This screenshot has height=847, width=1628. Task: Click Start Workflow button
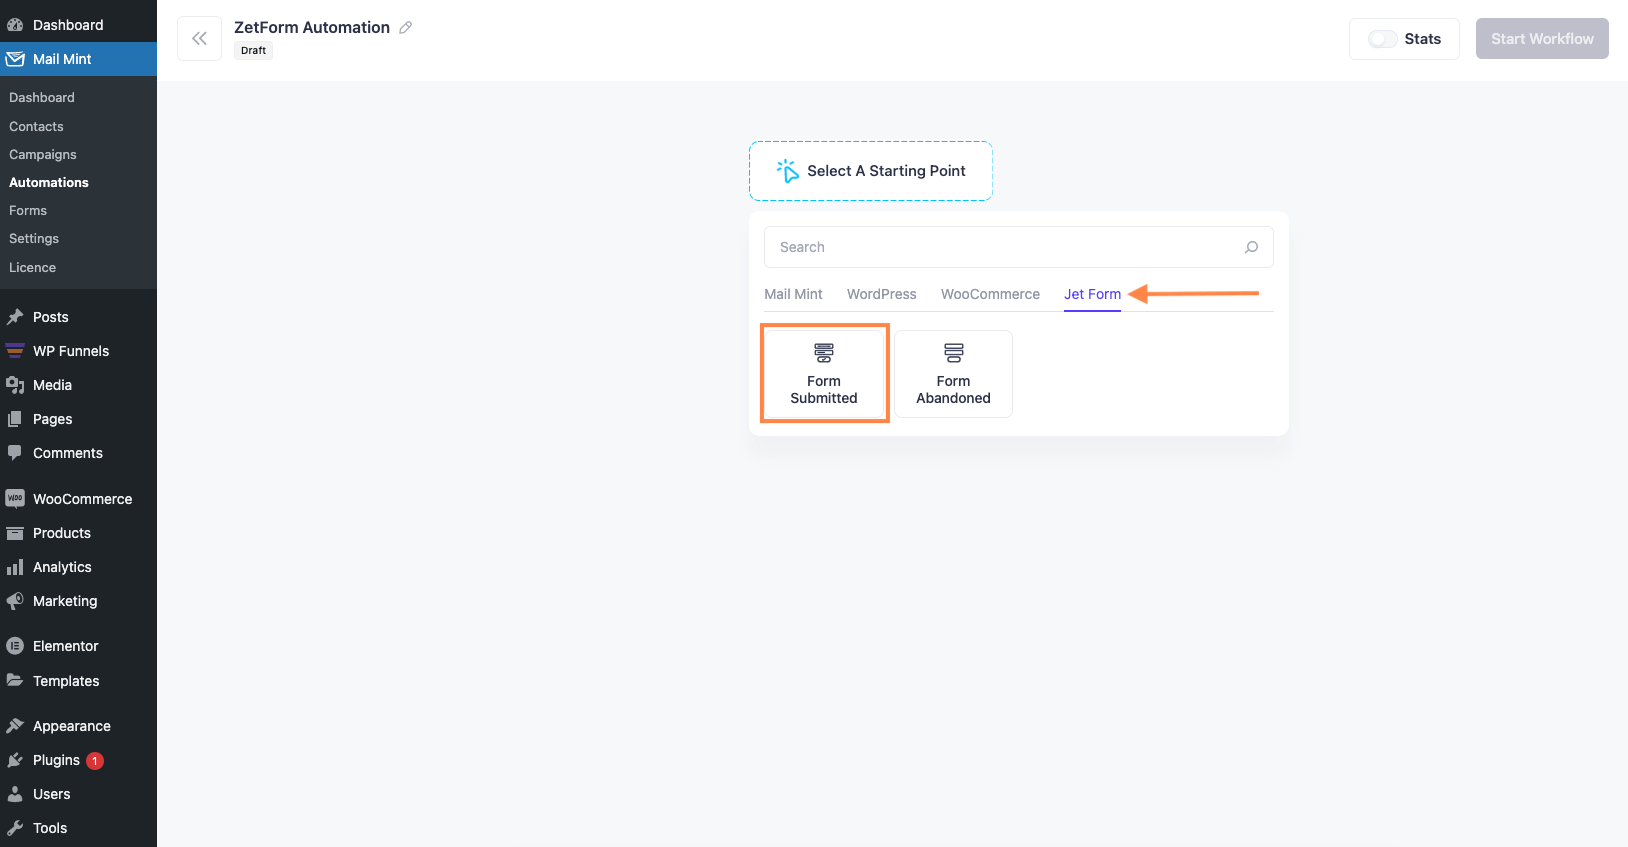pyautogui.click(x=1542, y=39)
